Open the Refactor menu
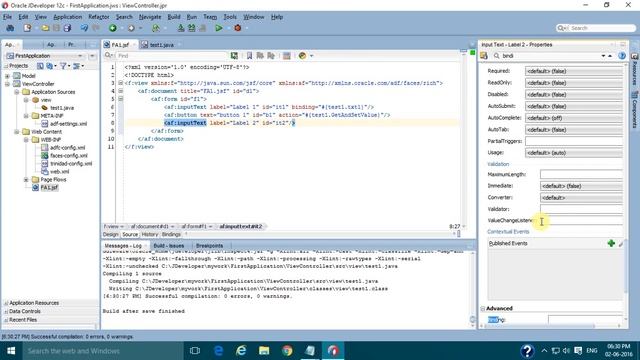640x360 pixels. click(x=99, y=17)
